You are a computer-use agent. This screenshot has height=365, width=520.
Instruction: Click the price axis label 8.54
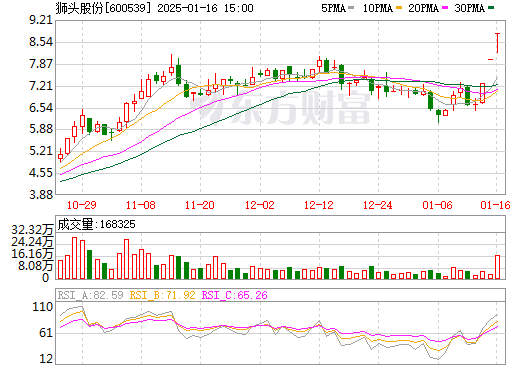(41, 42)
